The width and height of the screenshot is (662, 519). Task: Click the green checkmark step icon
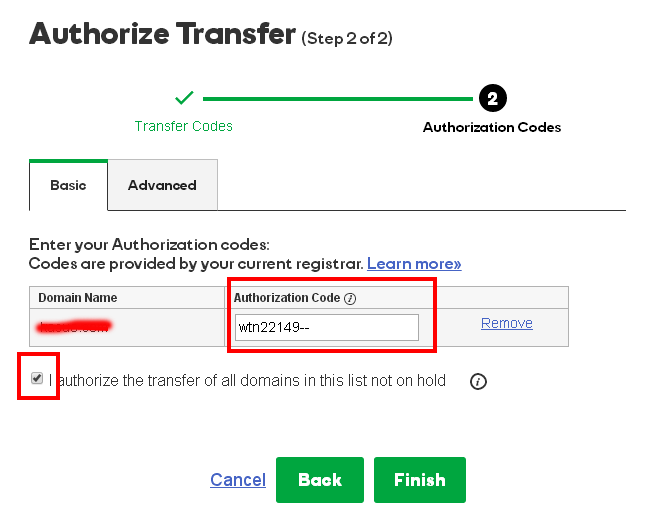(184, 98)
